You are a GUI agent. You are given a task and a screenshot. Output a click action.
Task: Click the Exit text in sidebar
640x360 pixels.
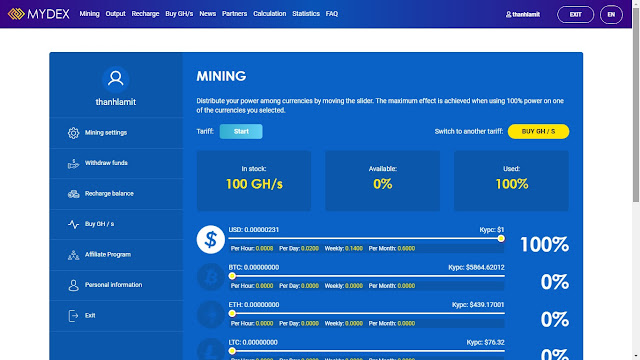tap(90, 316)
